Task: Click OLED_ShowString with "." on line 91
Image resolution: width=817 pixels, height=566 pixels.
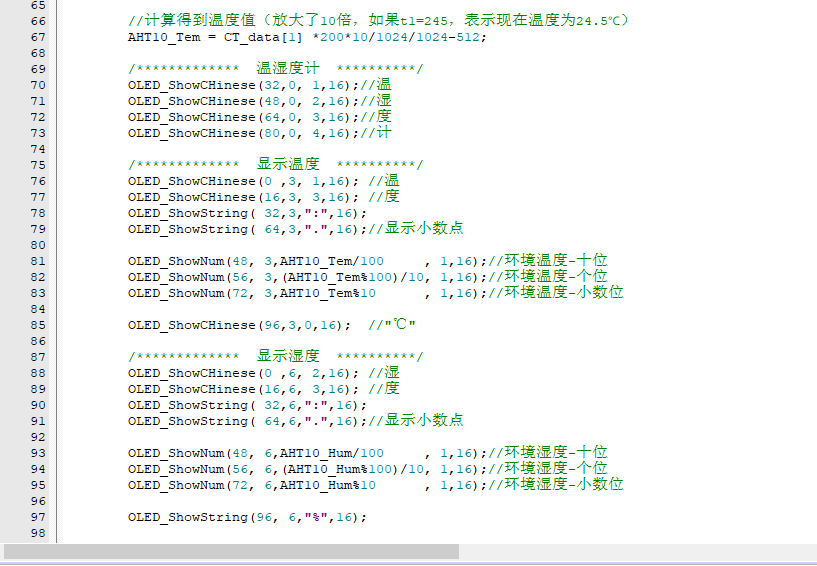Action: point(247,421)
